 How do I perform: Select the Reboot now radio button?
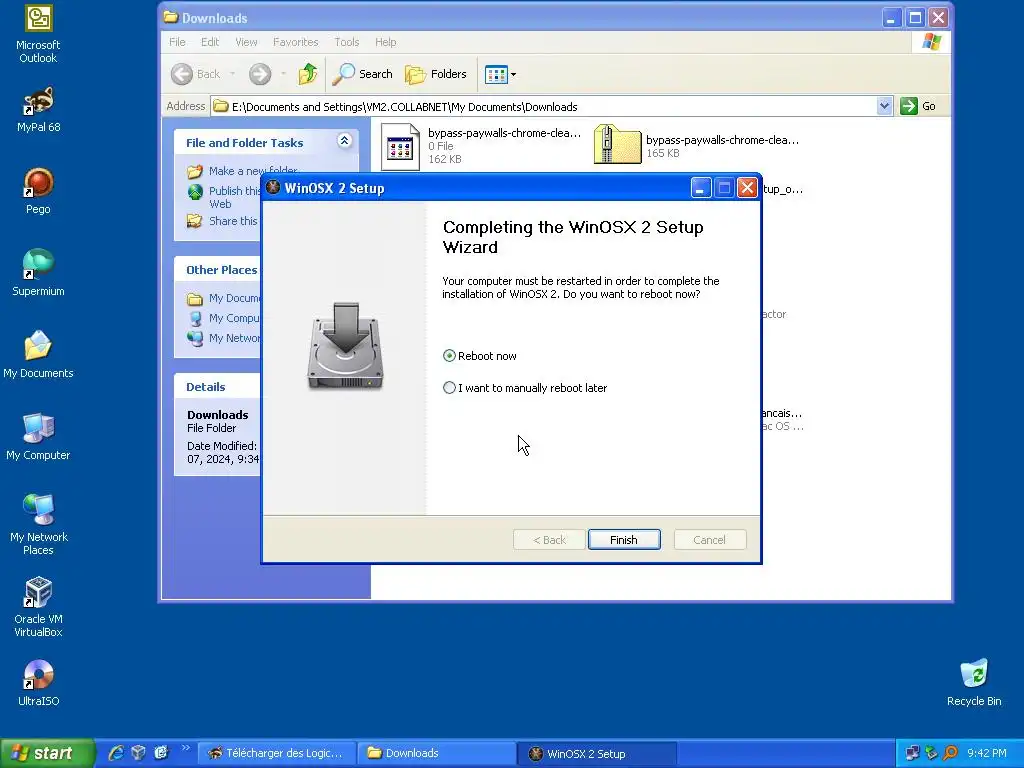click(449, 356)
